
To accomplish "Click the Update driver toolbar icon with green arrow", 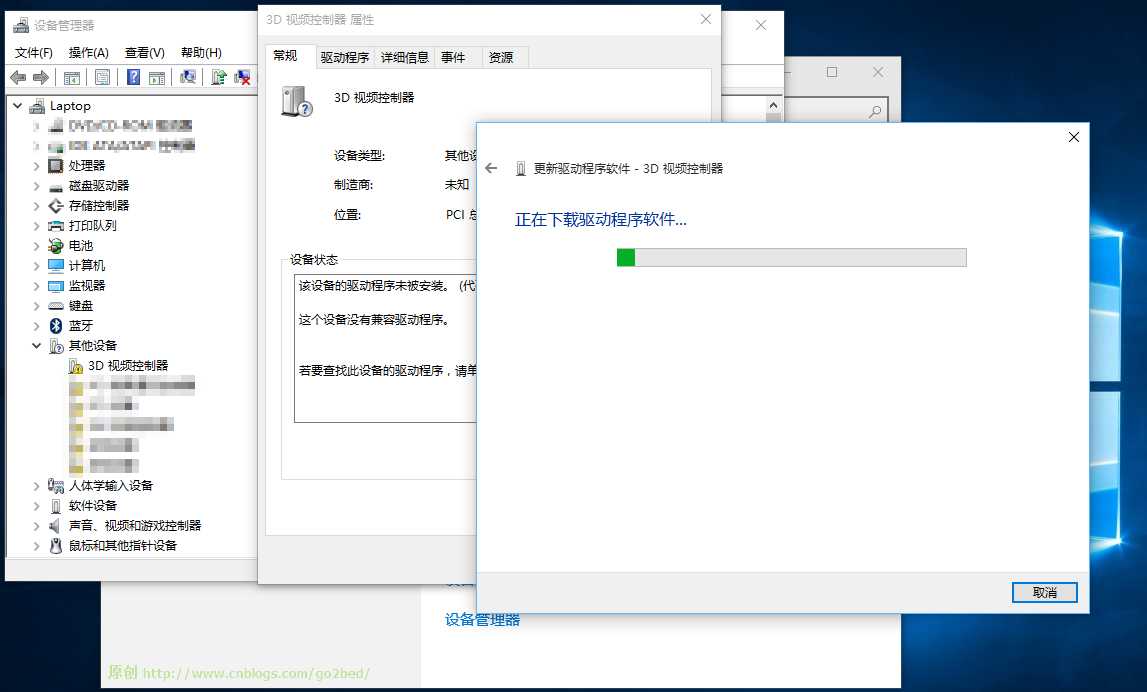I will click(x=219, y=77).
